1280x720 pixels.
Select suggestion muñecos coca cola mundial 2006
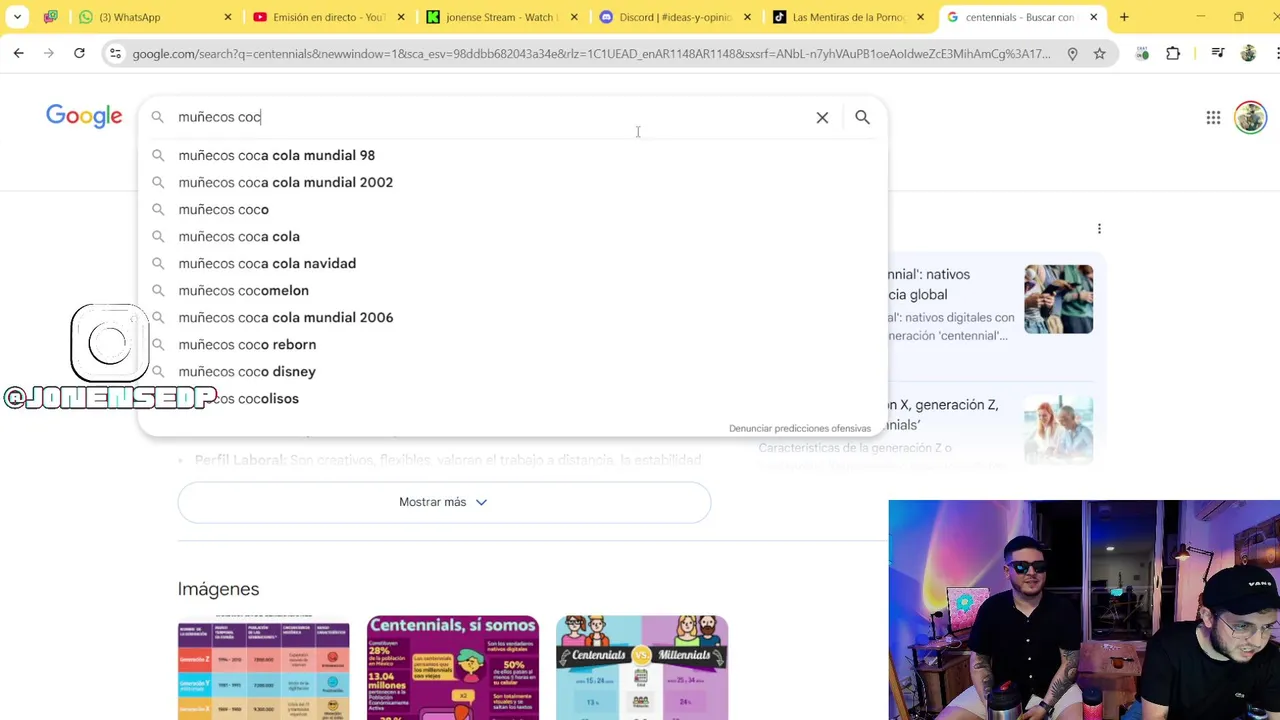point(512,317)
